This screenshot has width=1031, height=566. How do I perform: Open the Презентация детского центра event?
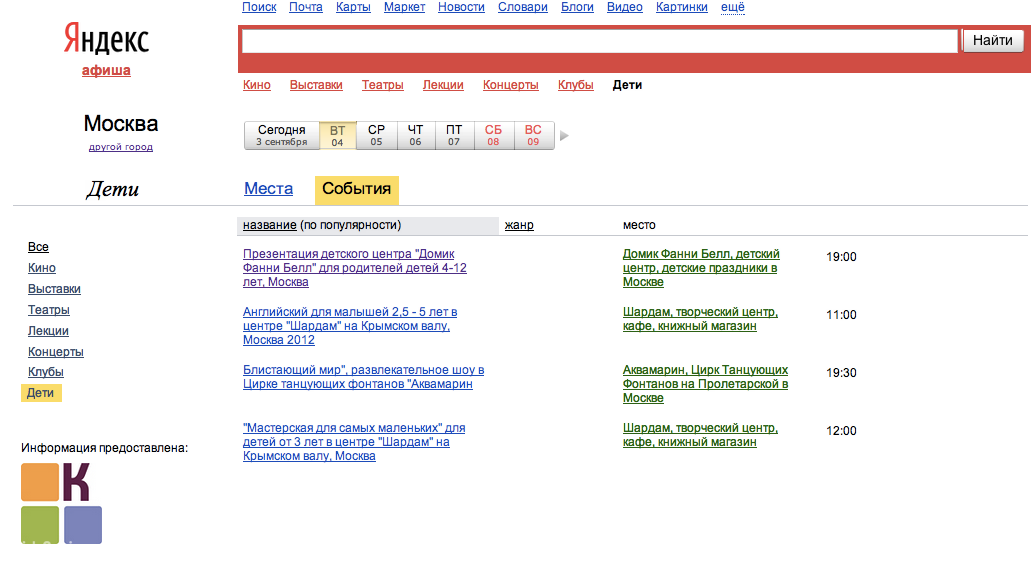tap(354, 268)
